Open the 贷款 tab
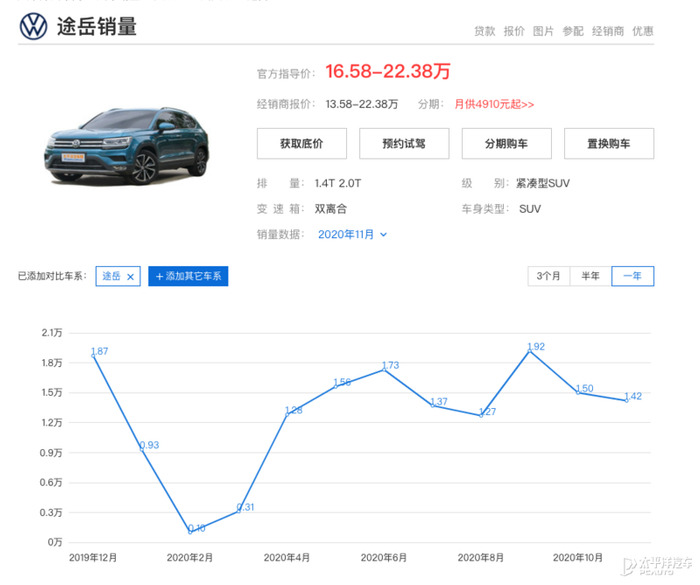This screenshot has width=700, height=585. [x=484, y=31]
